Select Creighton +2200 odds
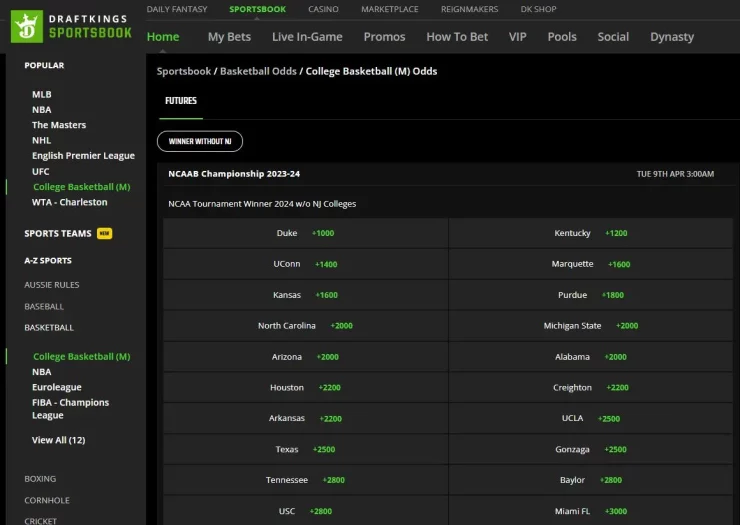Image resolution: width=740 pixels, height=525 pixels. click(590, 388)
